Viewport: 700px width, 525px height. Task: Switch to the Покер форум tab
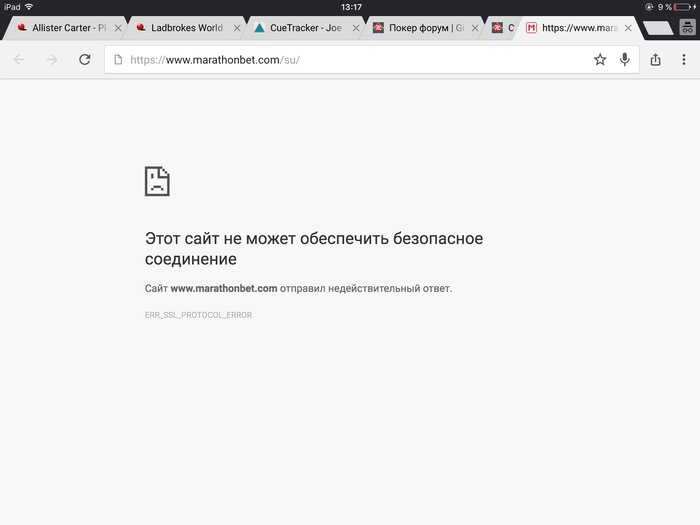click(420, 28)
